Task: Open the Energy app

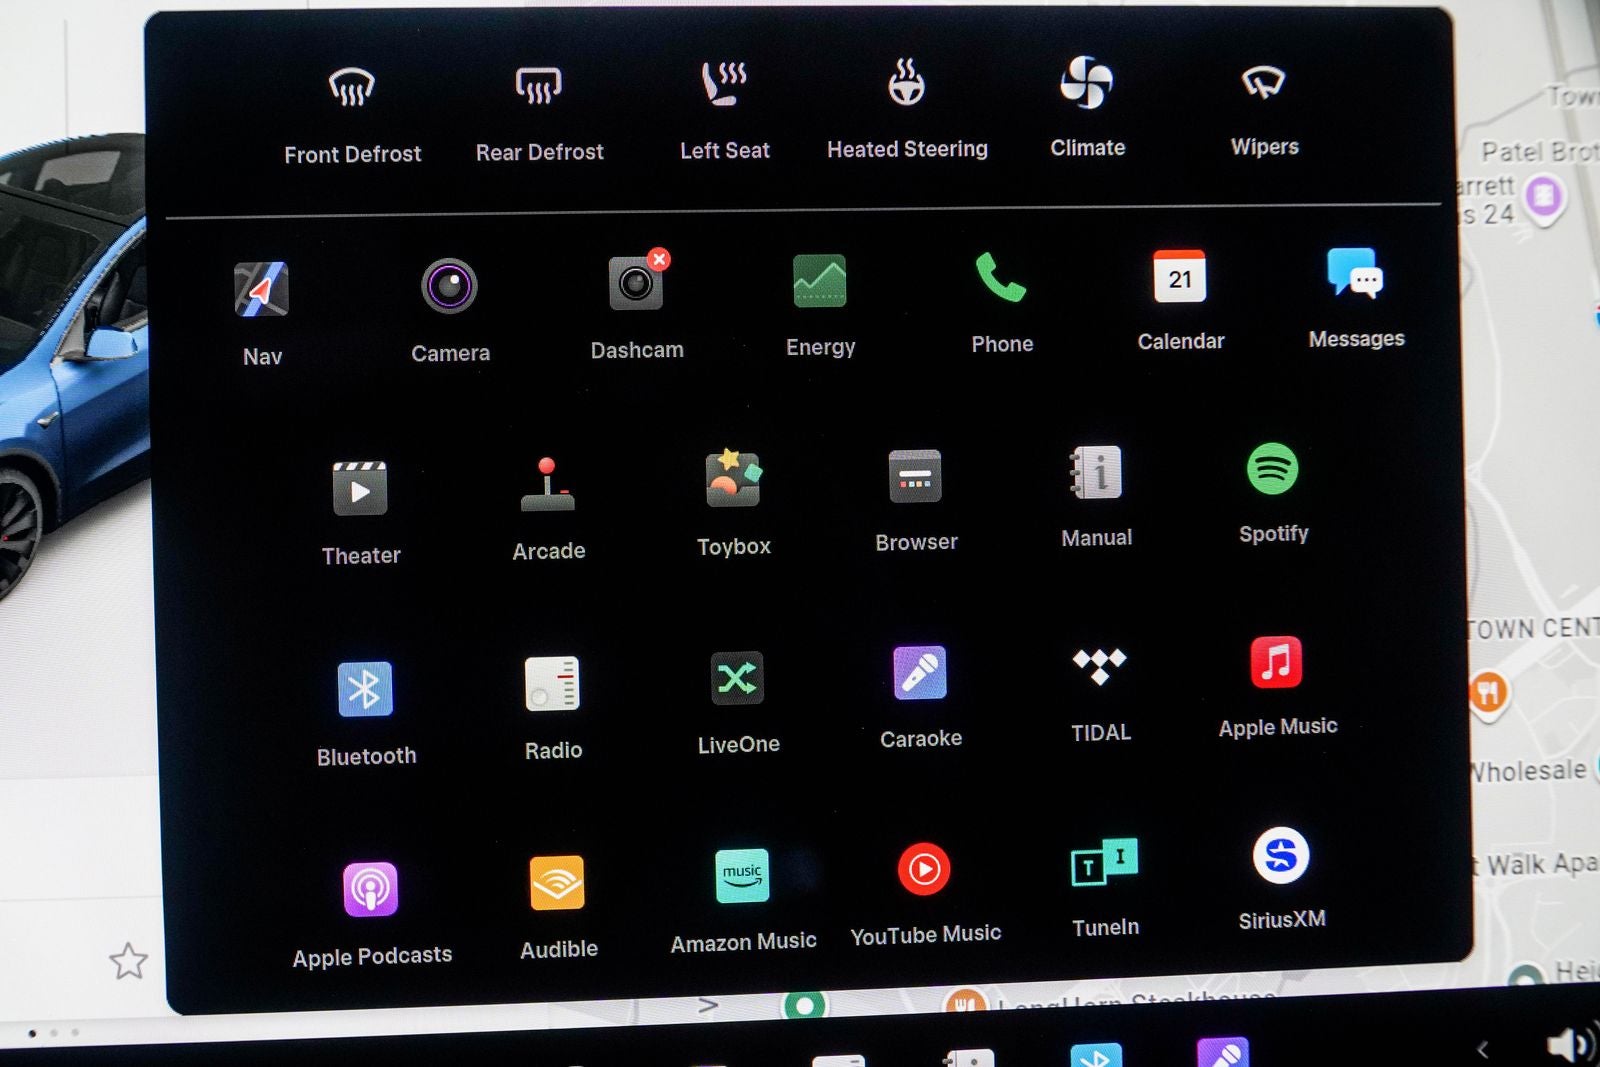Action: point(819,281)
